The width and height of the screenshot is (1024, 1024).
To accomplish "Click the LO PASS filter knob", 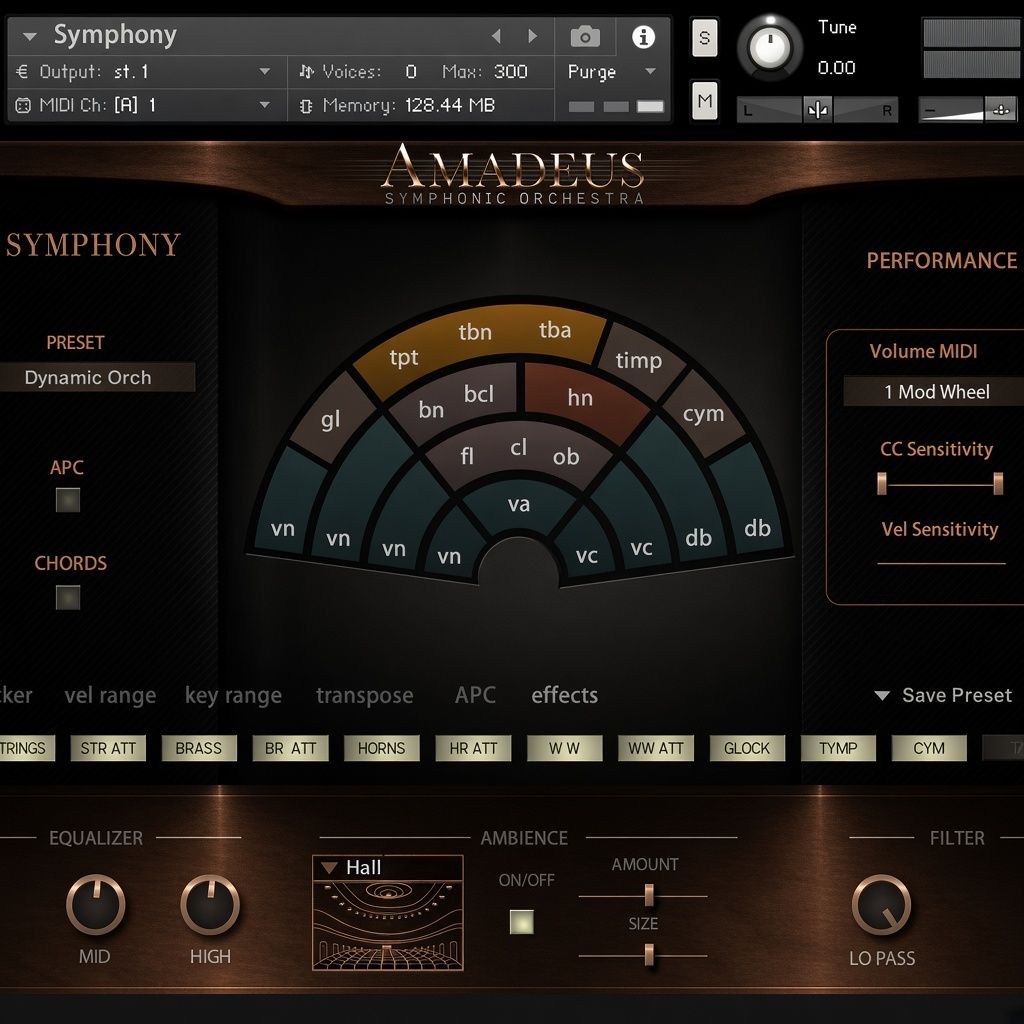I will (x=881, y=904).
